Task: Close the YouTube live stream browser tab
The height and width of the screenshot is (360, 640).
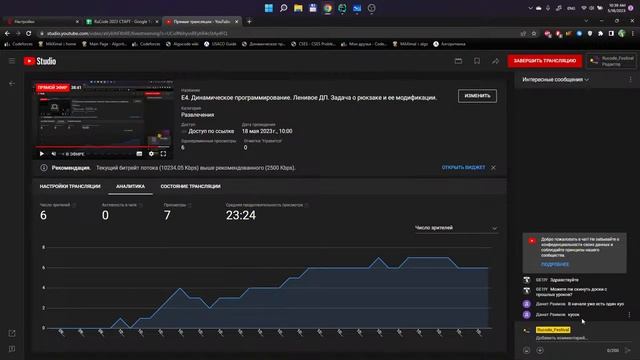Action: [236, 22]
